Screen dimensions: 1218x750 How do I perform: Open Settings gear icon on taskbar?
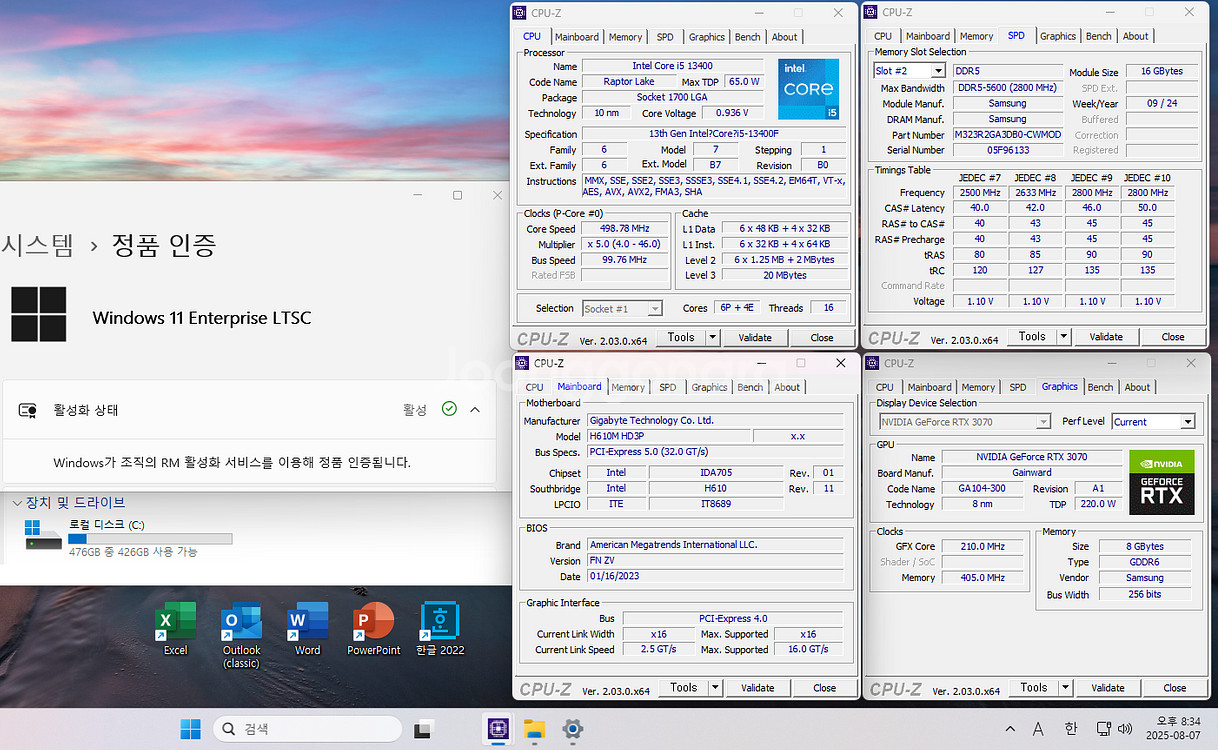pos(572,729)
